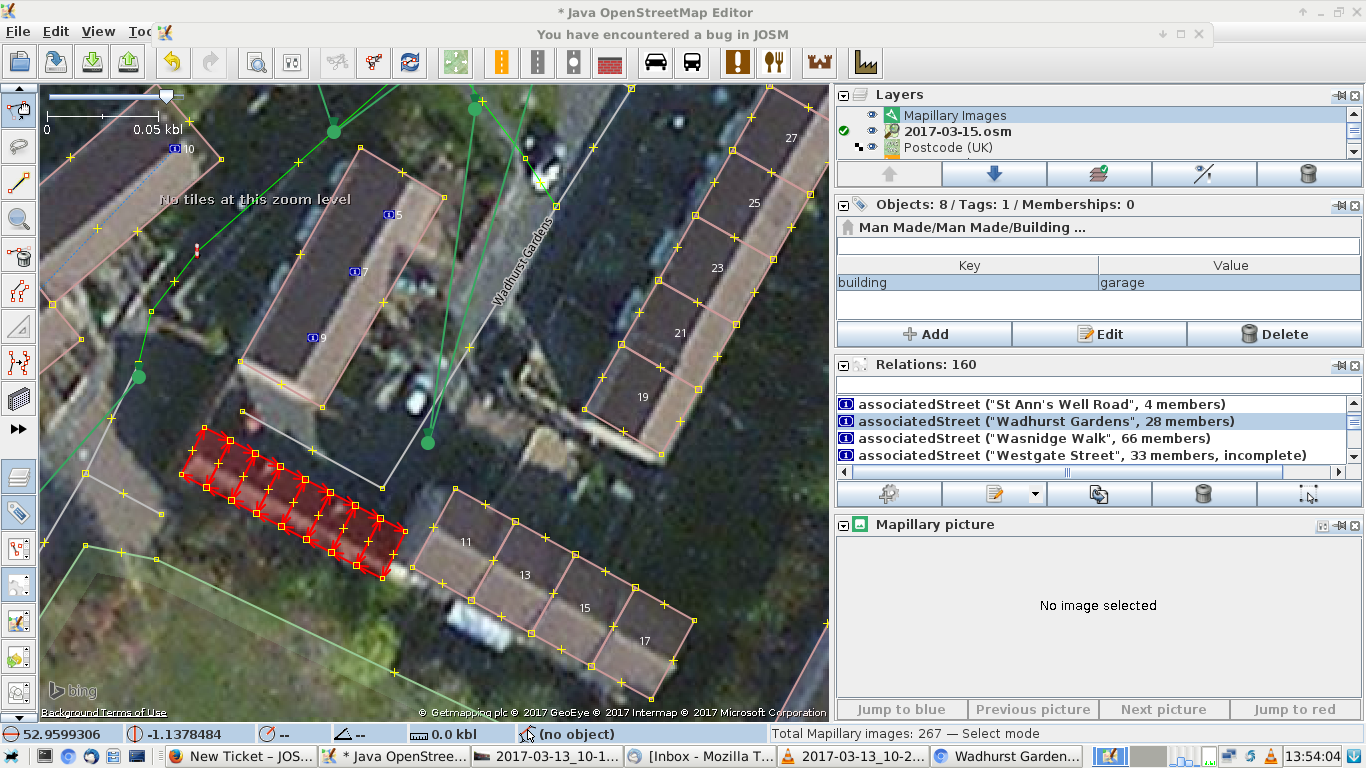Open the View menu
This screenshot has height=768, width=1366.
98,32
